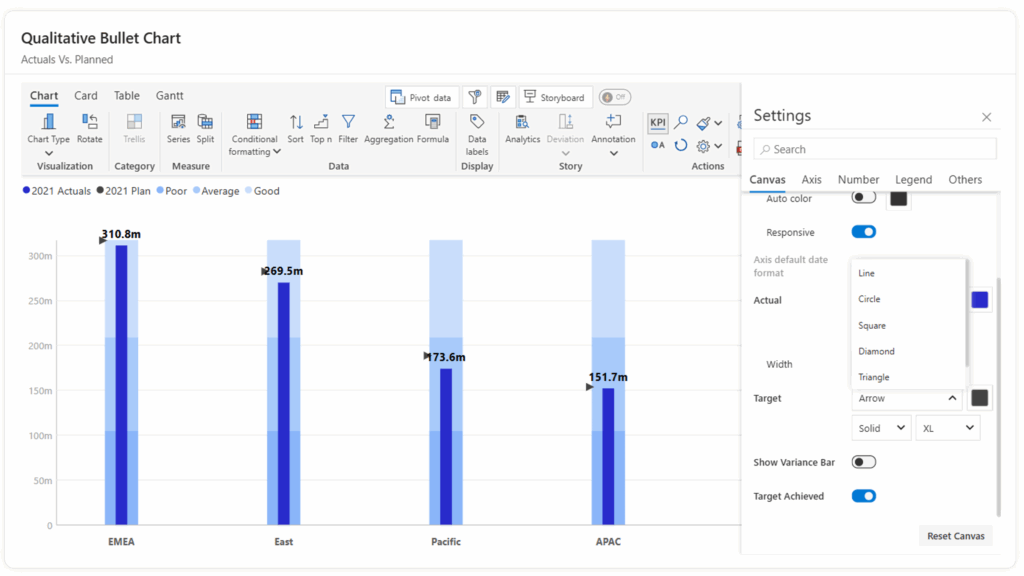Expand the Conditional formatting chevron

(277, 152)
